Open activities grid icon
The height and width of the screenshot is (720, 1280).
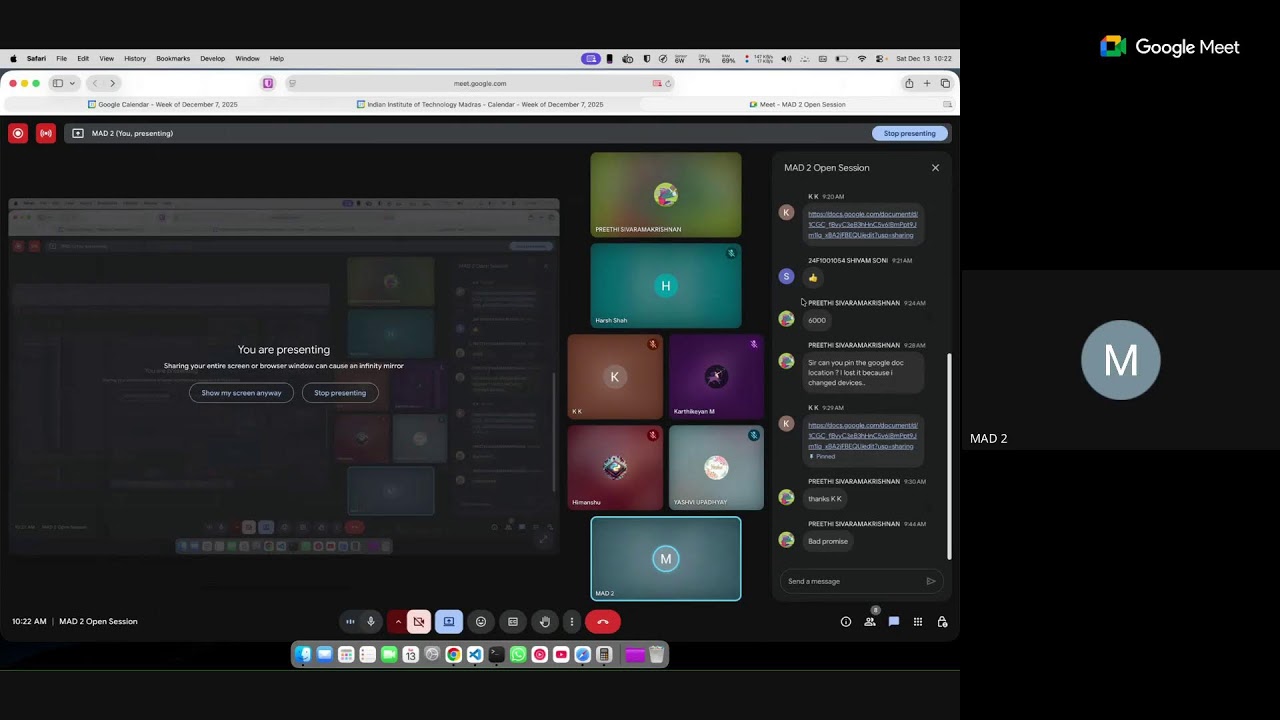[918, 622]
